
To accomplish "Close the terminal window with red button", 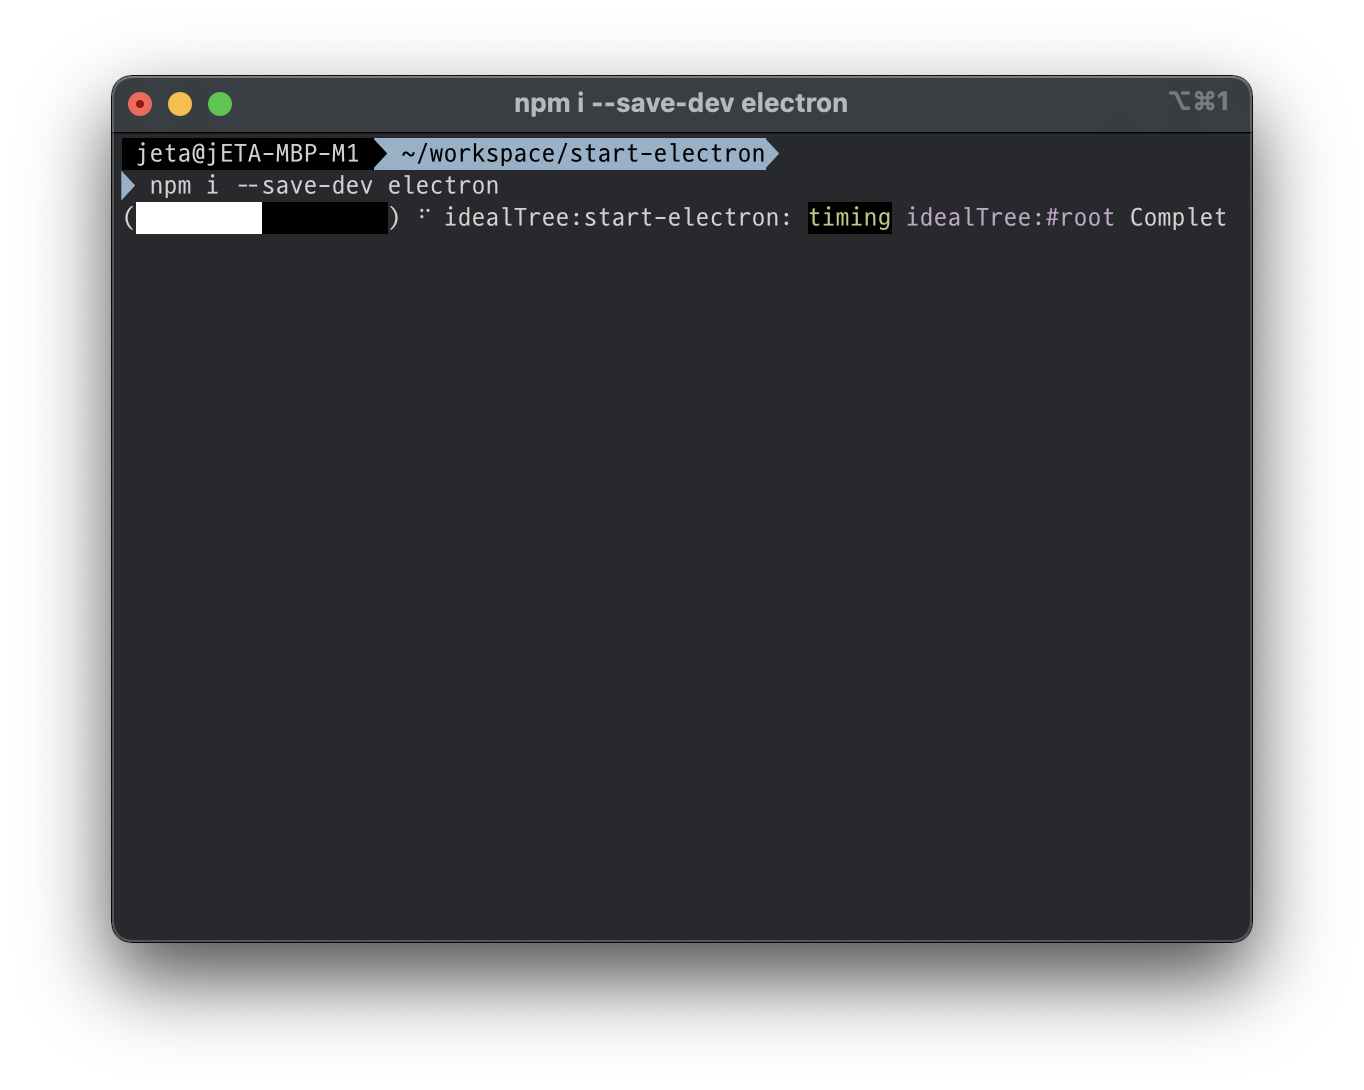I will (x=140, y=104).
